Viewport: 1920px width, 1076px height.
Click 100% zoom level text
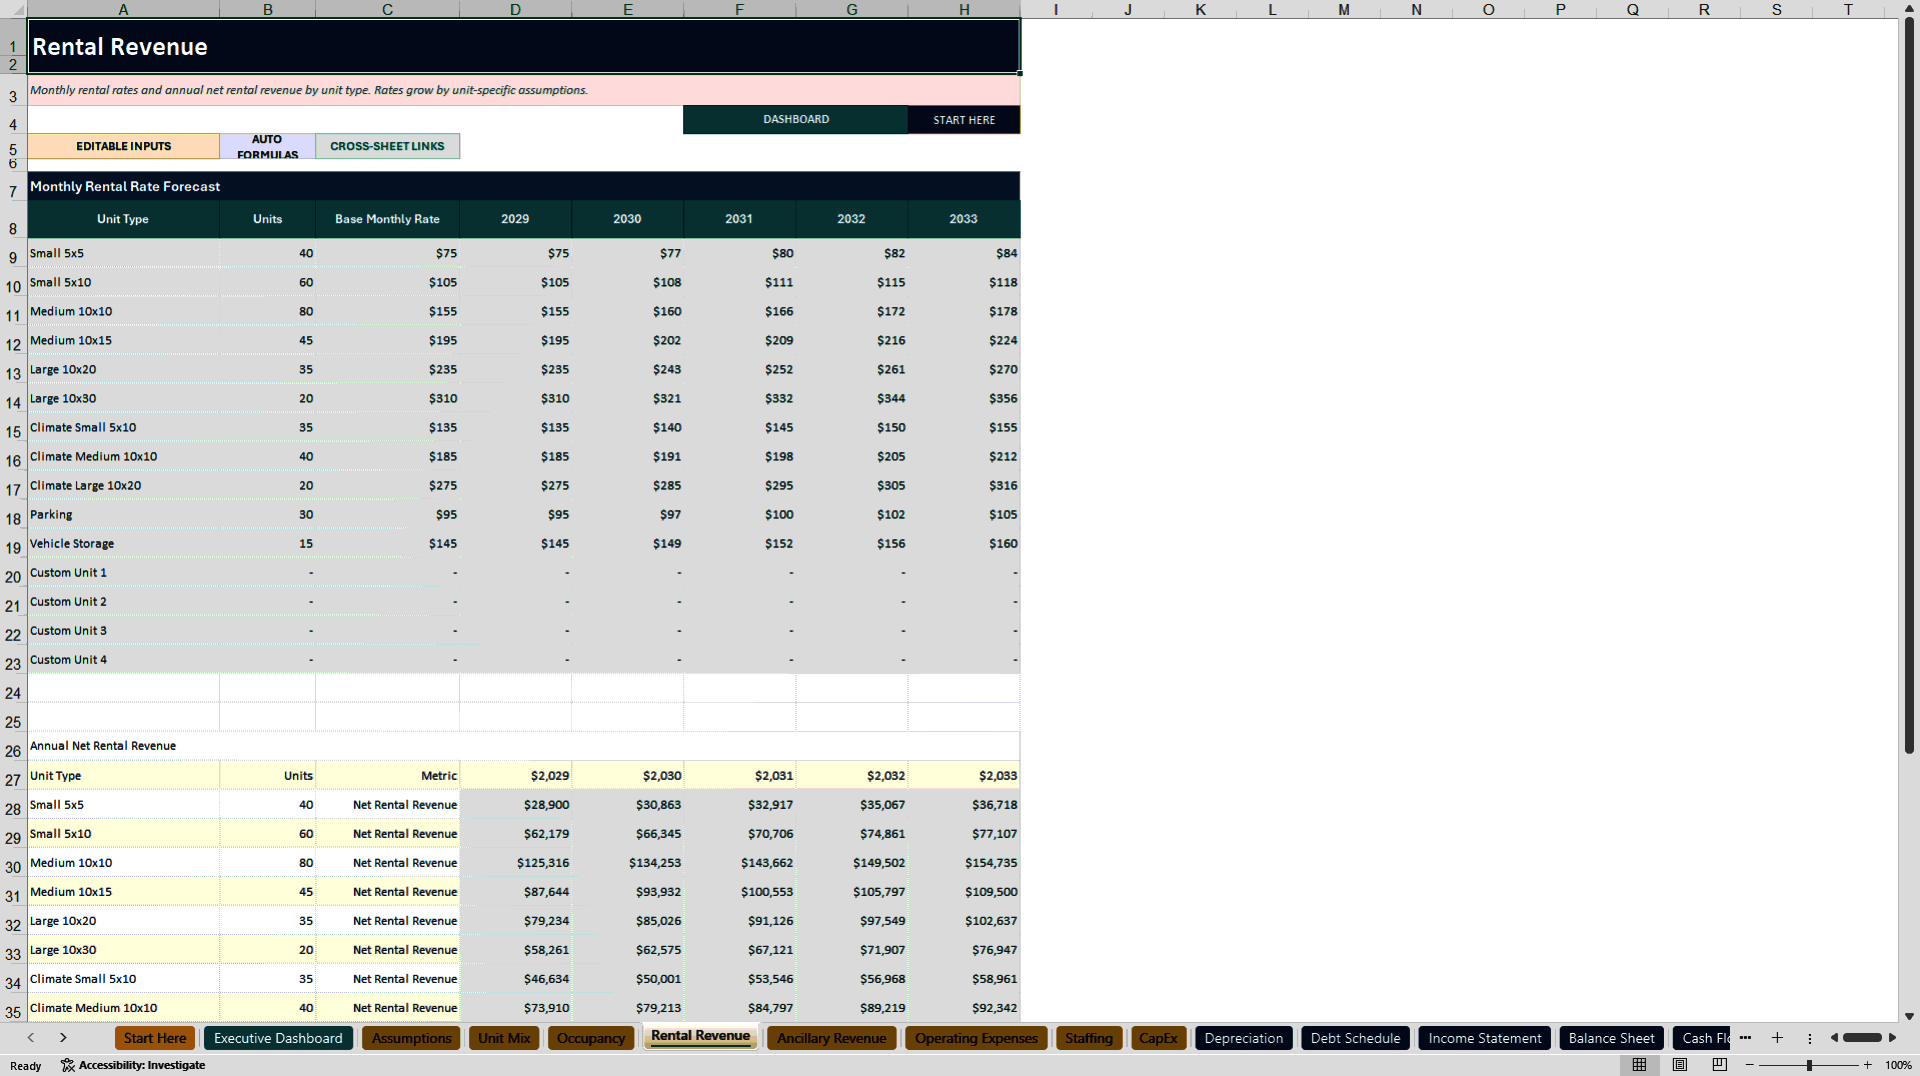(x=1898, y=1065)
